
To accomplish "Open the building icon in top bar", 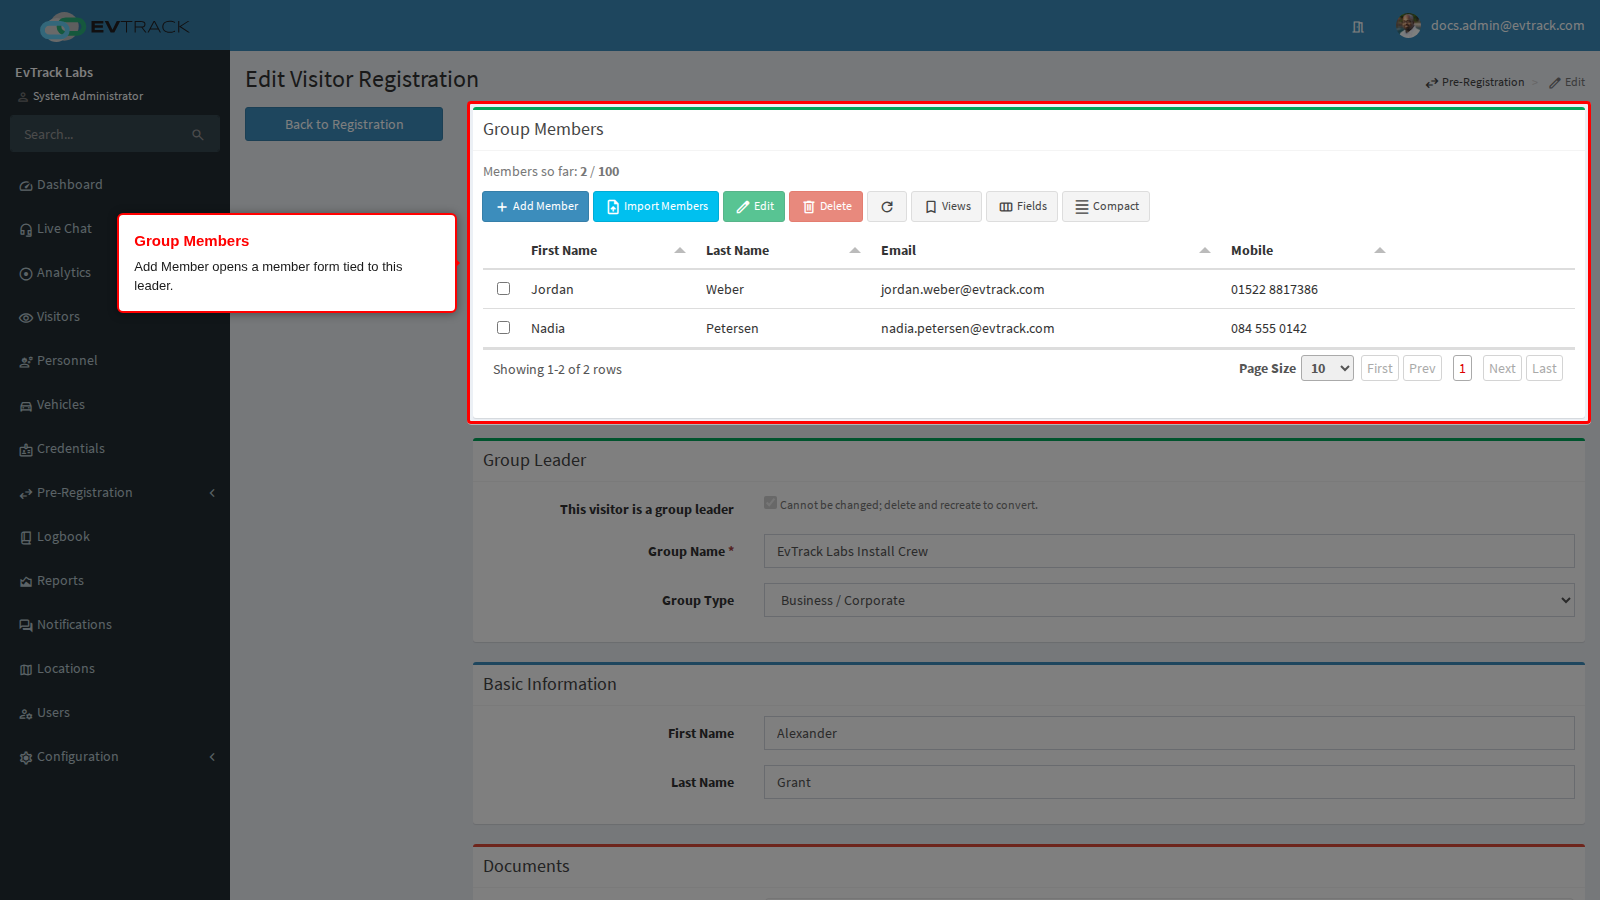I will pyautogui.click(x=1358, y=27).
